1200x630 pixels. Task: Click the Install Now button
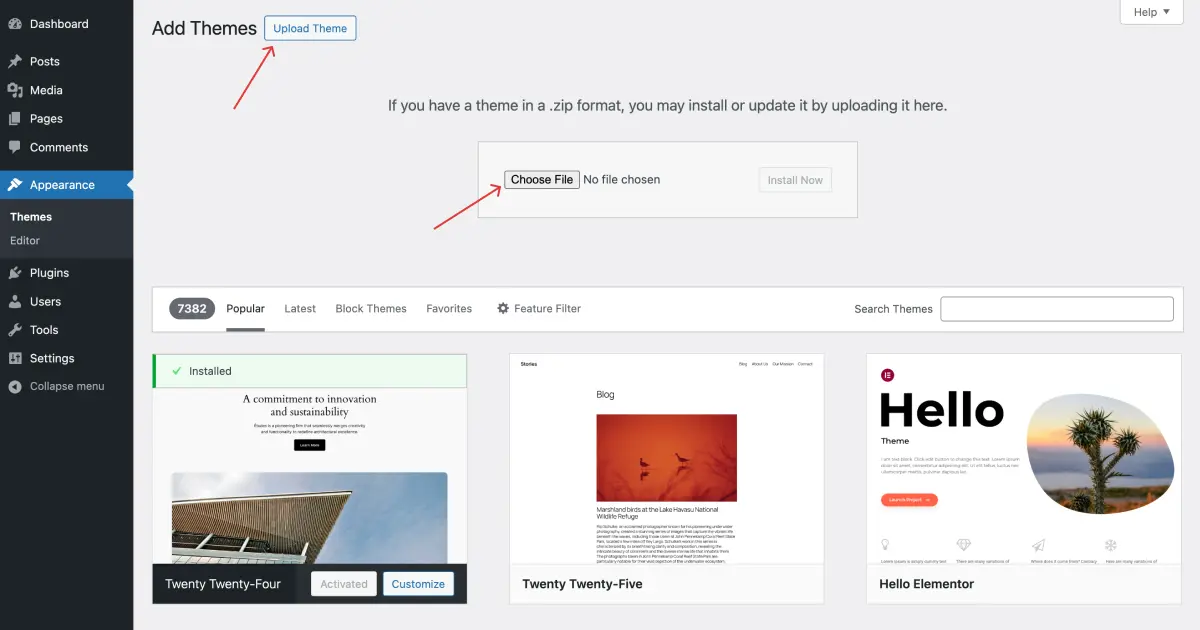795,180
